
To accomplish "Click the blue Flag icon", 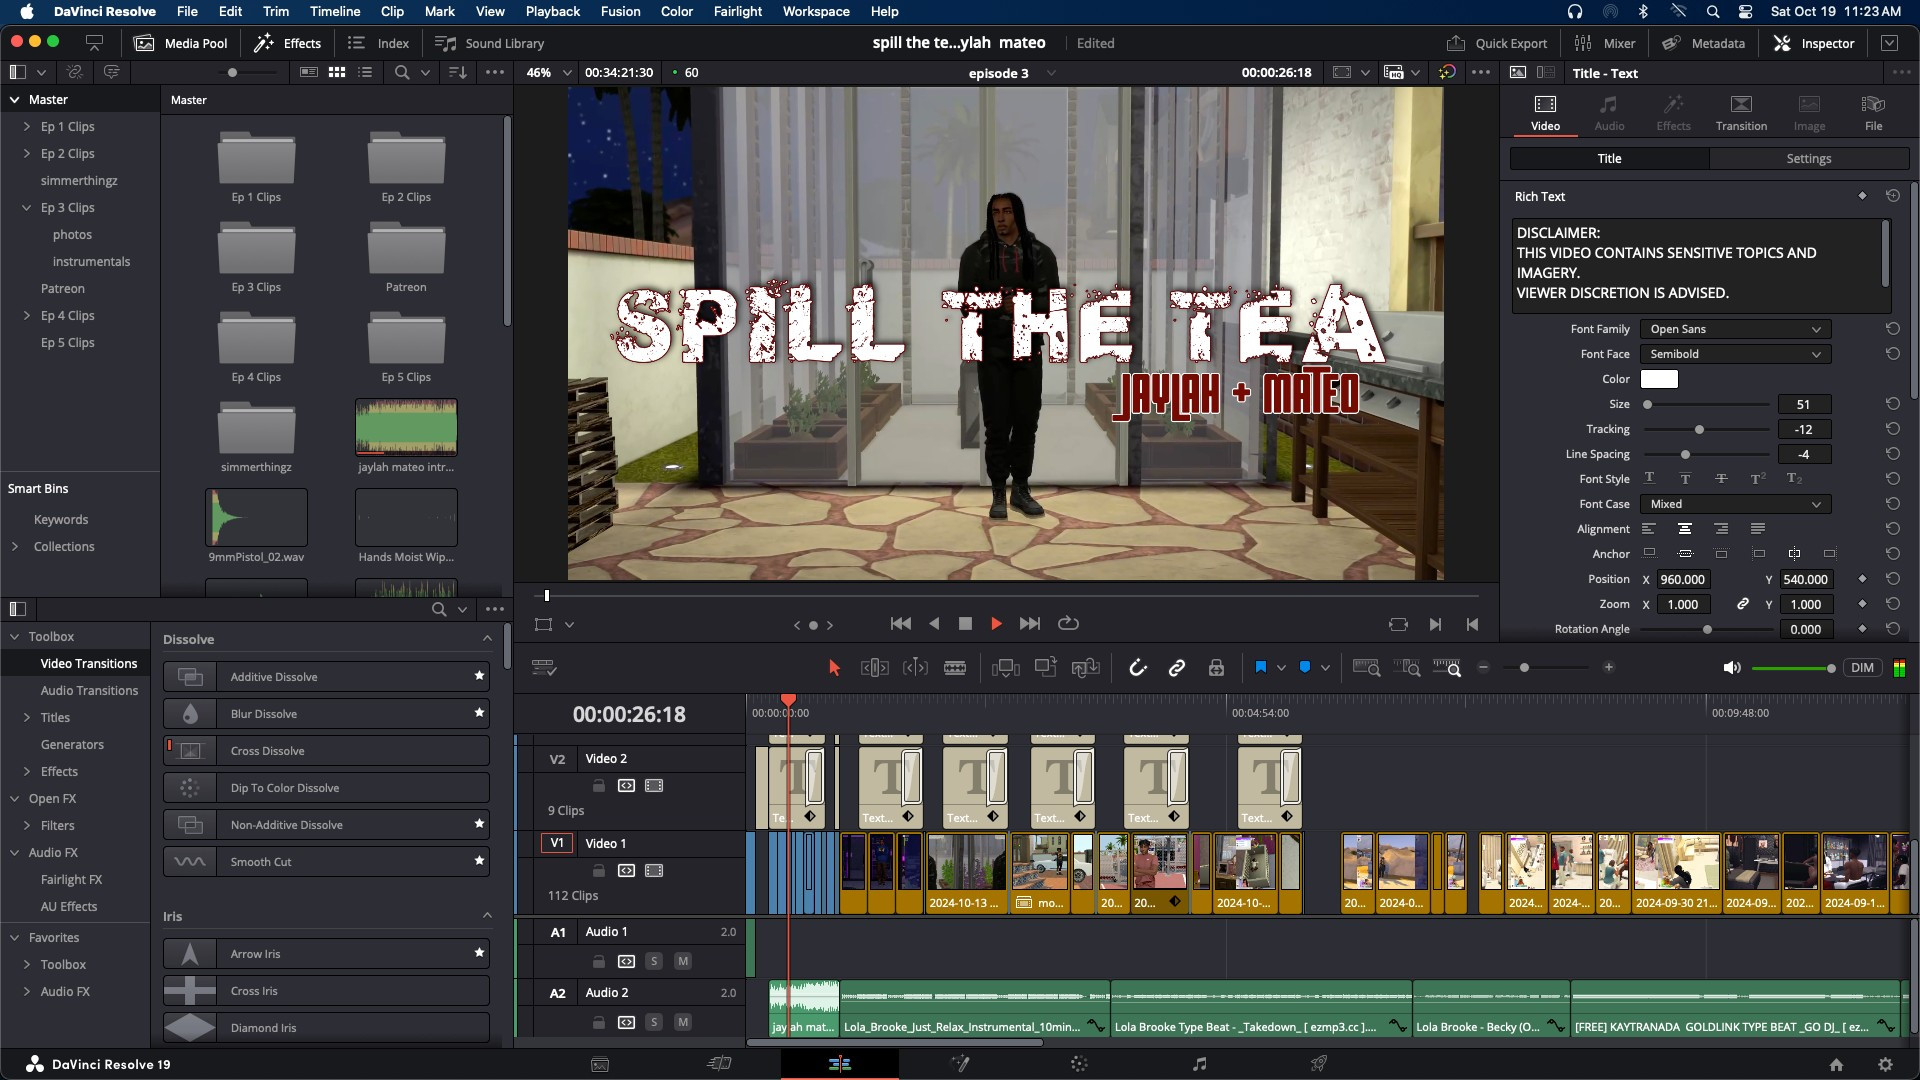I will click(x=1261, y=667).
